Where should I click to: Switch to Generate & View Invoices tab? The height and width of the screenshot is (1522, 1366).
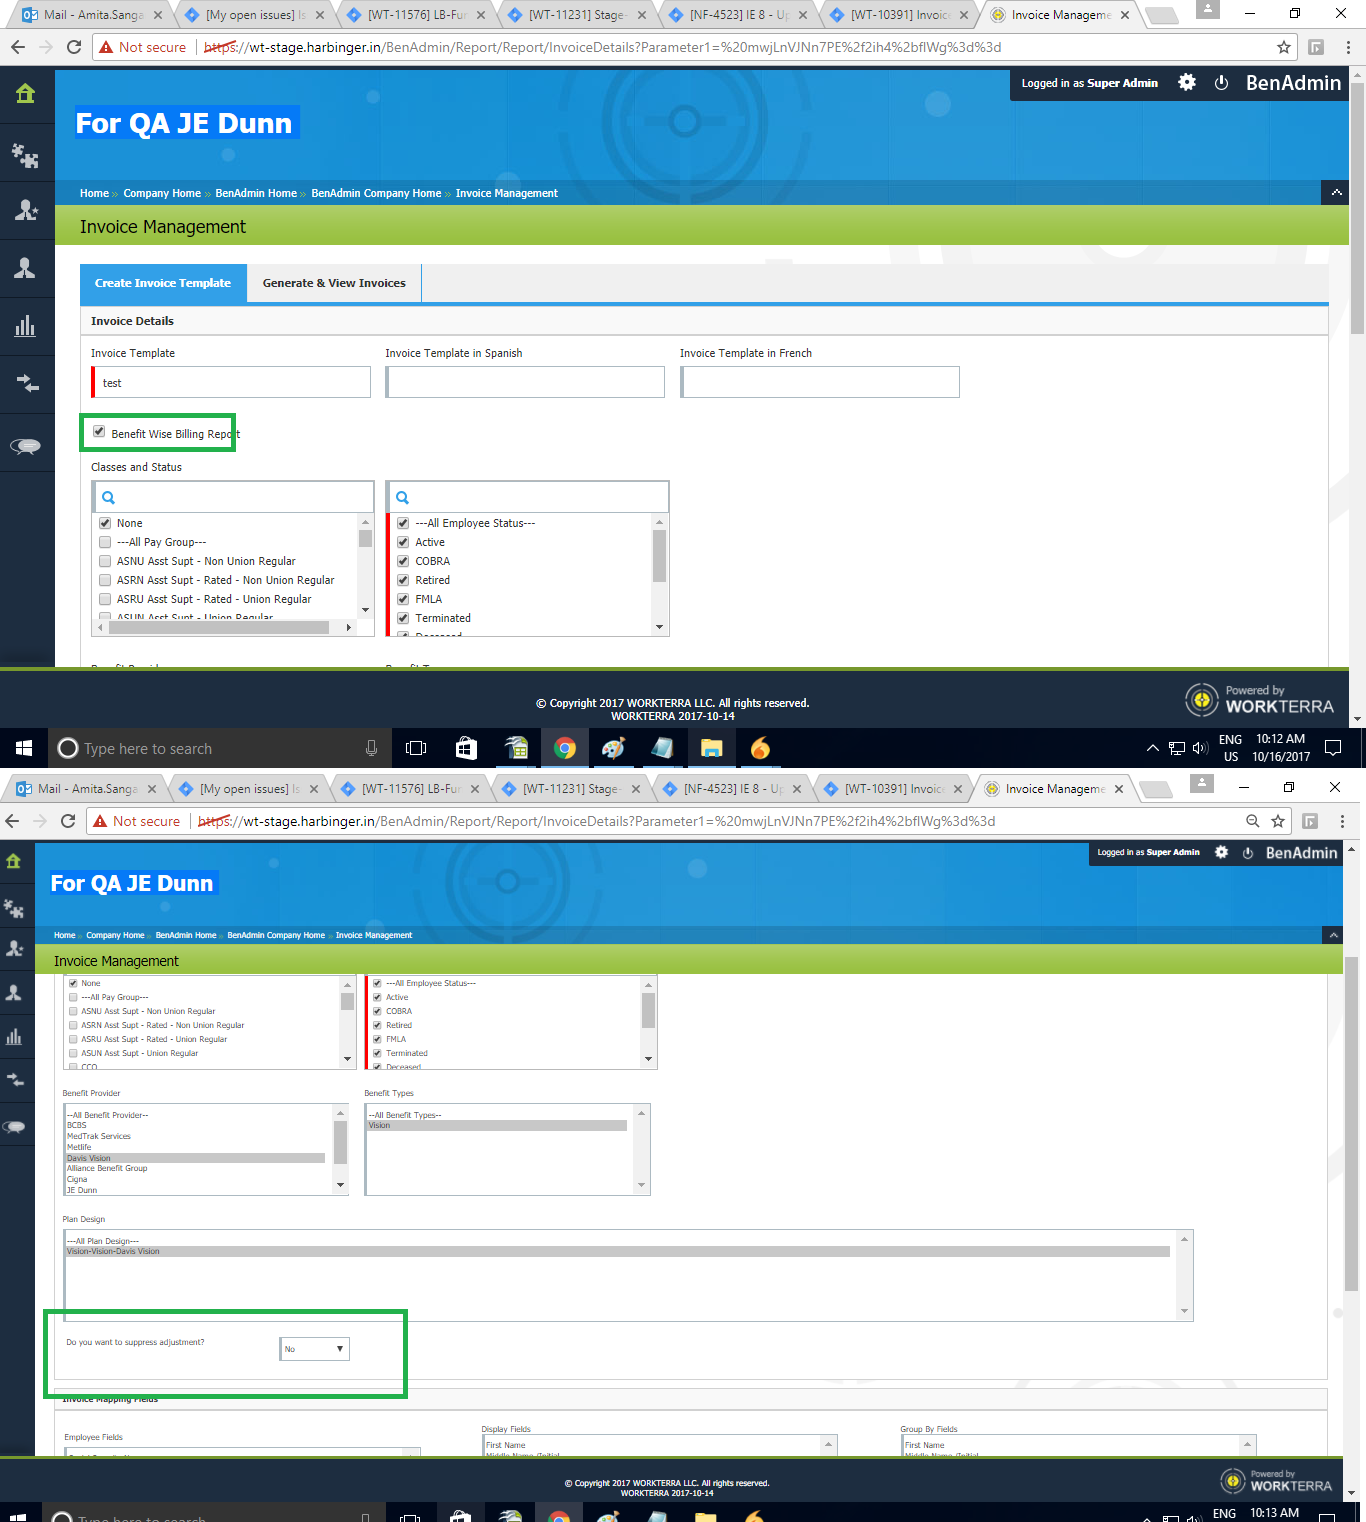click(x=334, y=283)
